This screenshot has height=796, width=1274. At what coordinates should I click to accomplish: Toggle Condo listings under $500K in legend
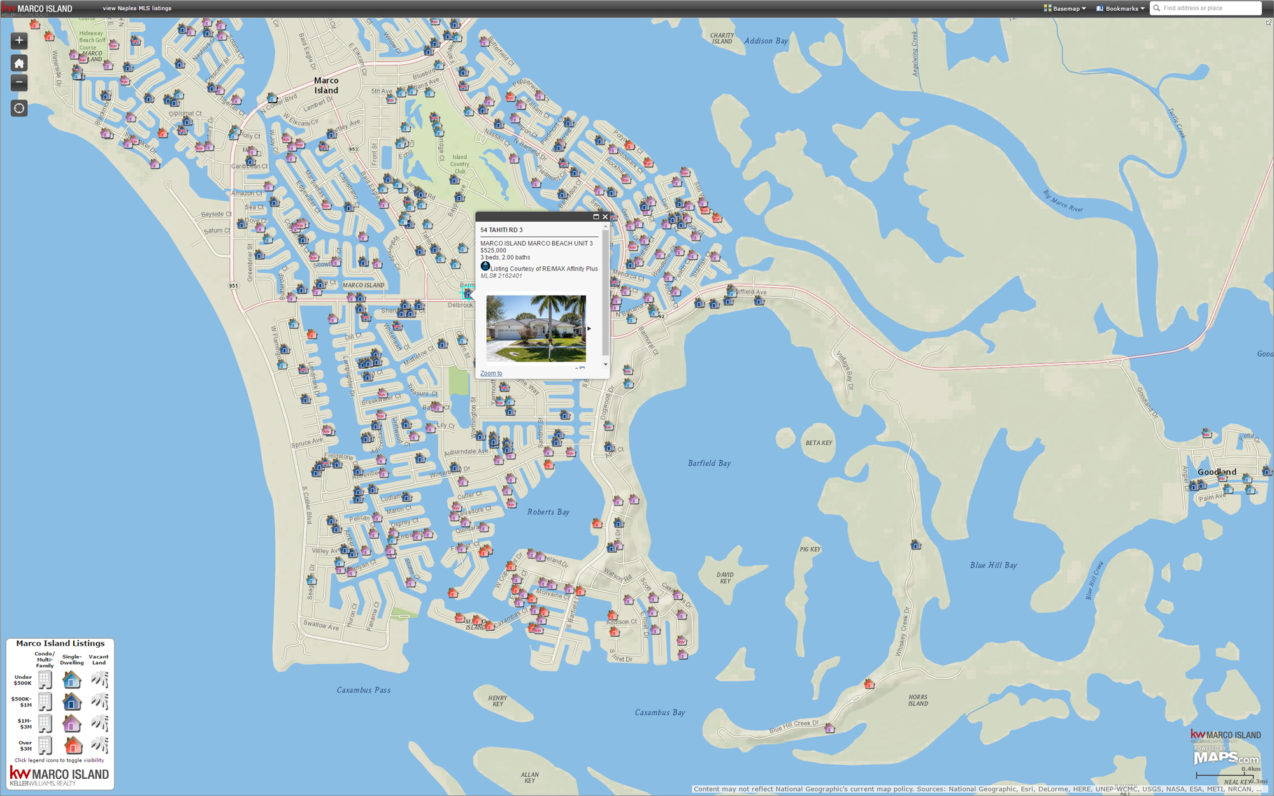coord(45,679)
